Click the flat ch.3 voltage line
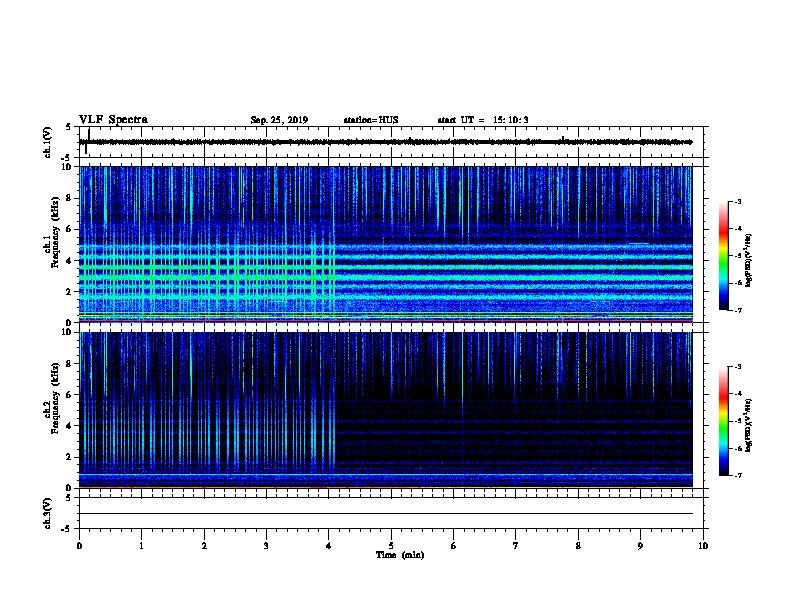The width and height of the screenshot is (792, 612). 386,514
